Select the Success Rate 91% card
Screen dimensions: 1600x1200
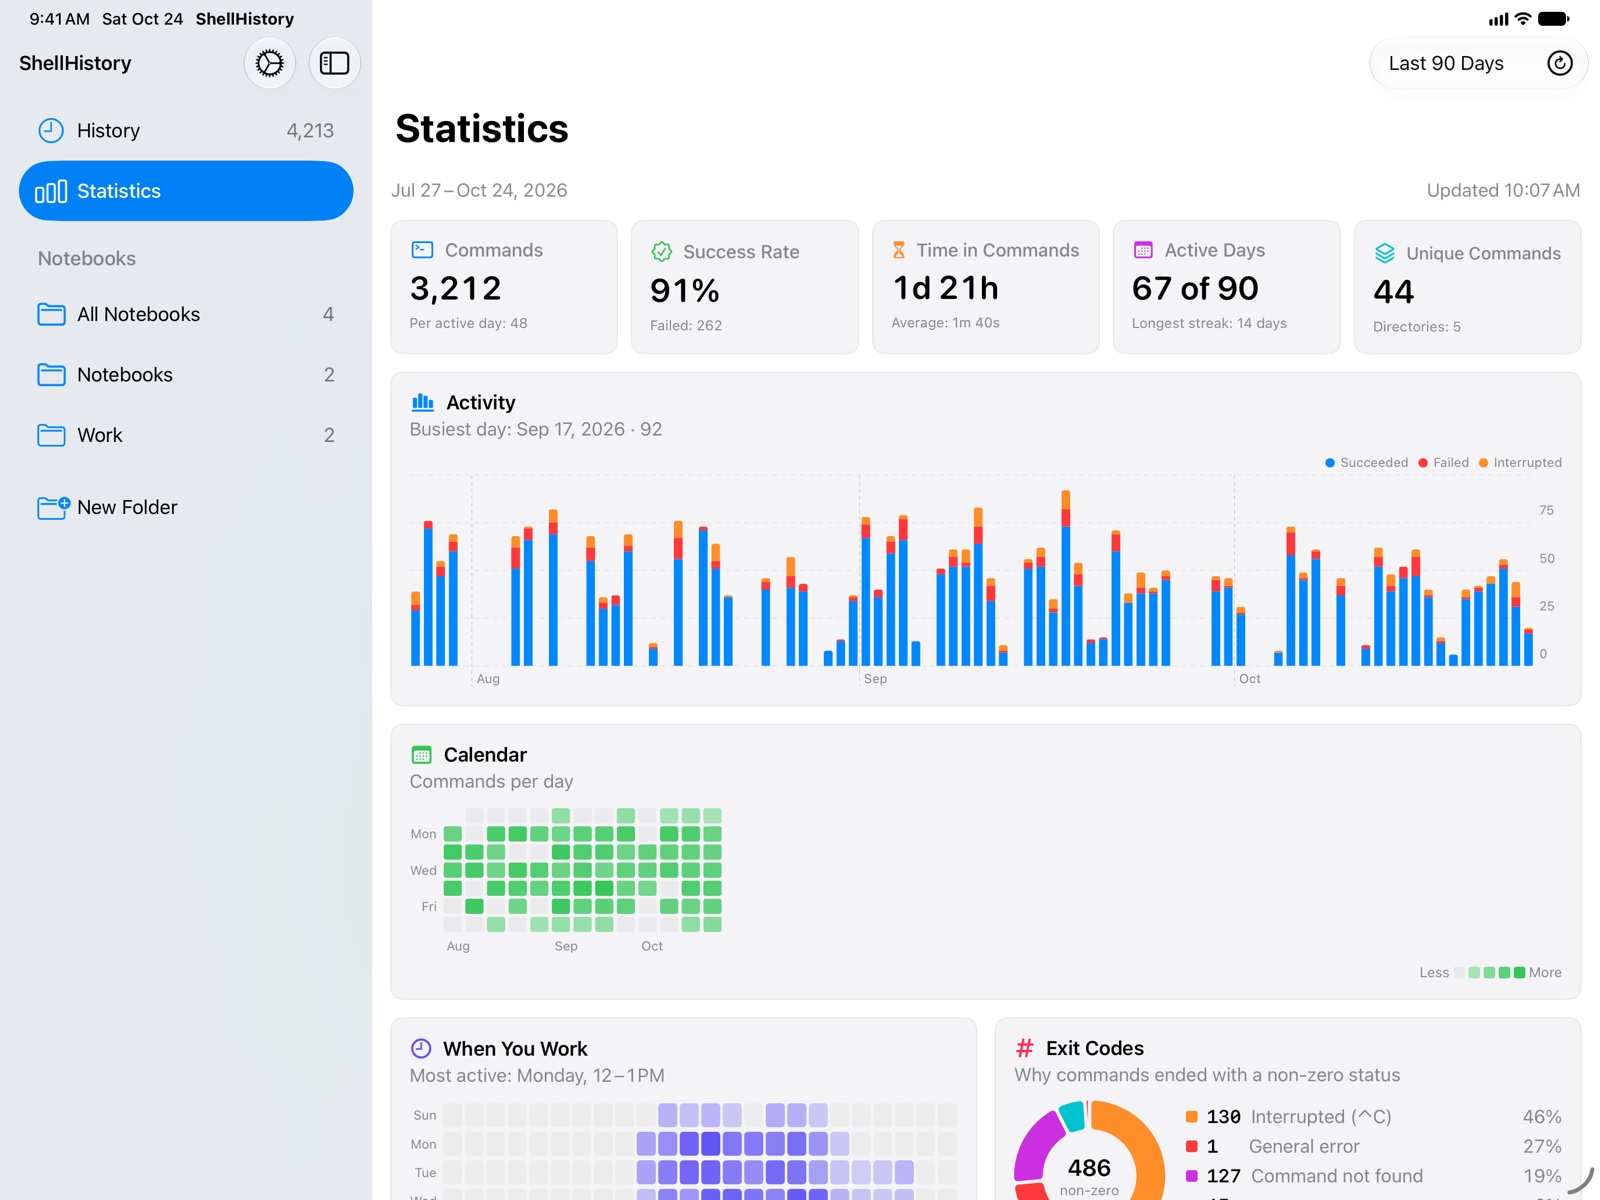[745, 287]
